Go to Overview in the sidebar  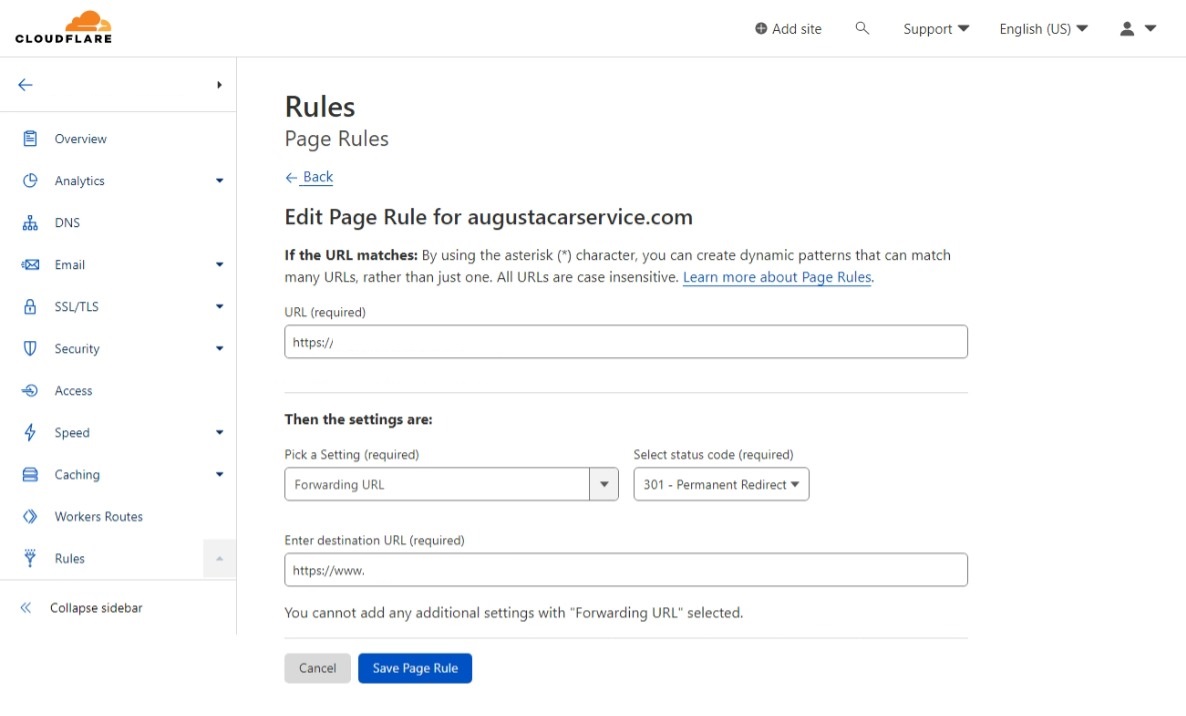click(x=80, y=139)
